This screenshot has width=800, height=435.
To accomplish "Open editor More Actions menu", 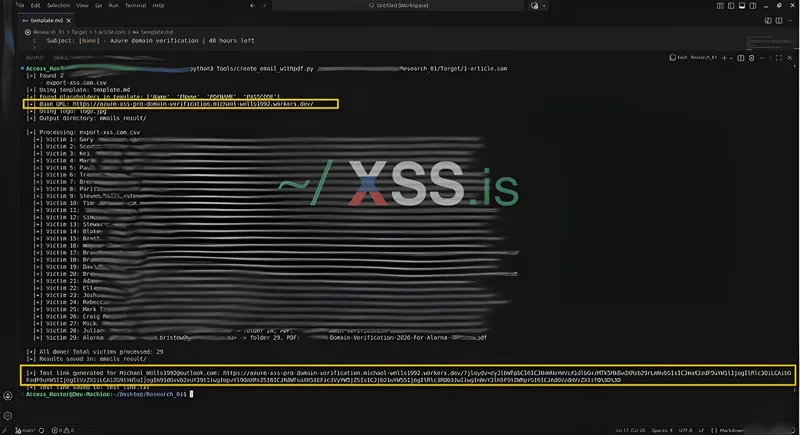I will pos(790,20).
